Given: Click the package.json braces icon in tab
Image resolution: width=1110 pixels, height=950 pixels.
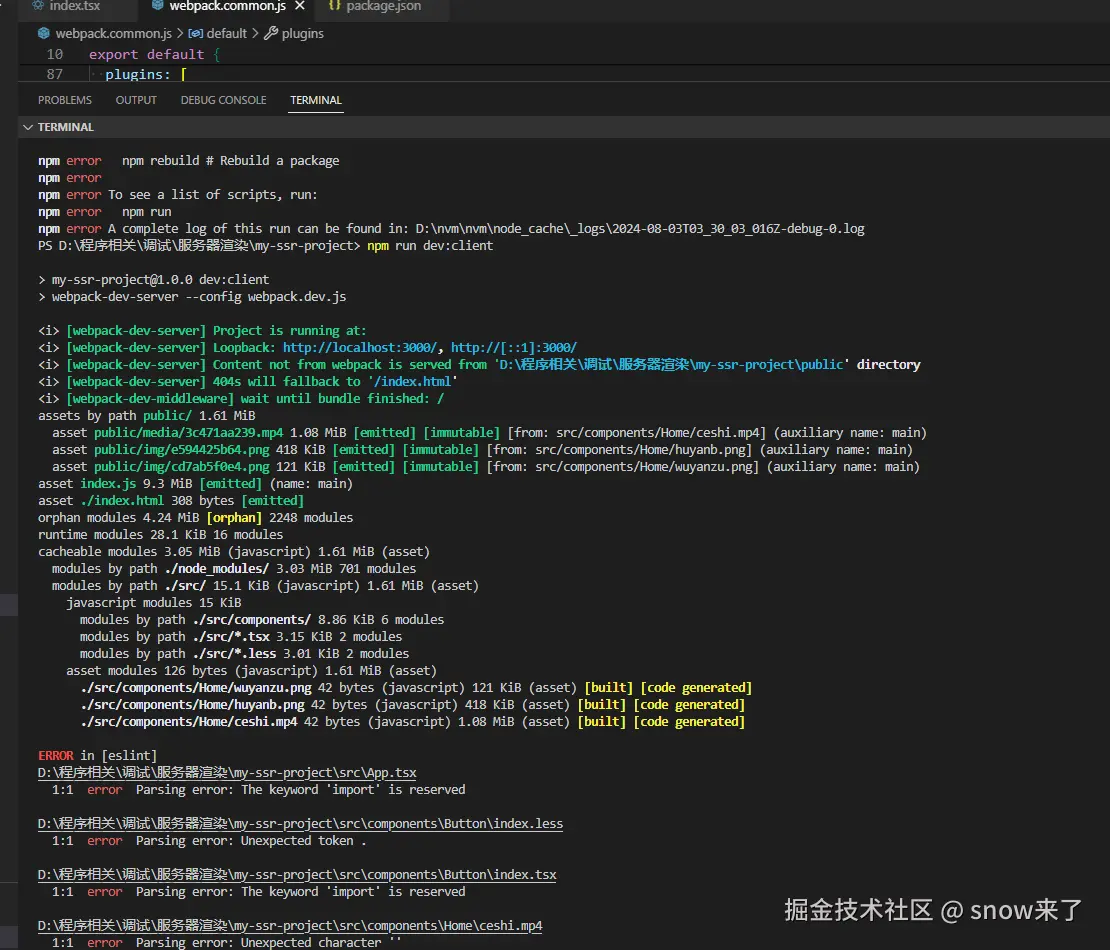Looking at the screenshot, I should (334, 6).
